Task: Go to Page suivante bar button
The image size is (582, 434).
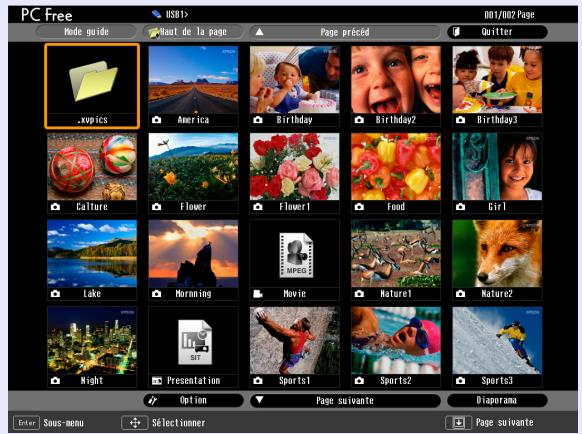Action: click(345, 401)
